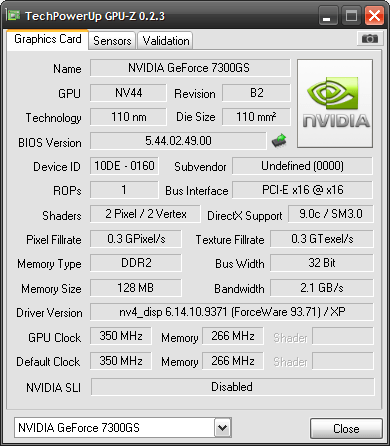The height and width of the screenshot is (446, 390).
Task: Select the Graphics Card tab
Action: (x=48, y=39)
